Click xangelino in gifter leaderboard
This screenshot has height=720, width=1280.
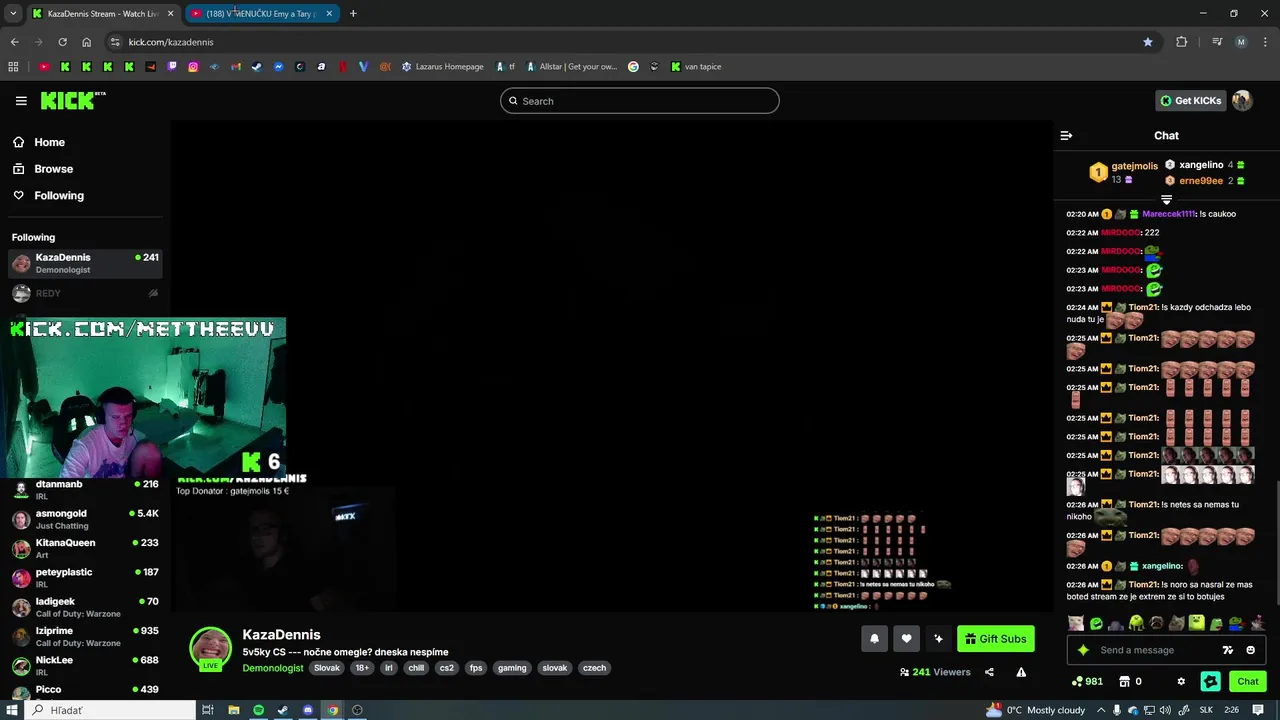(1201, 165)
